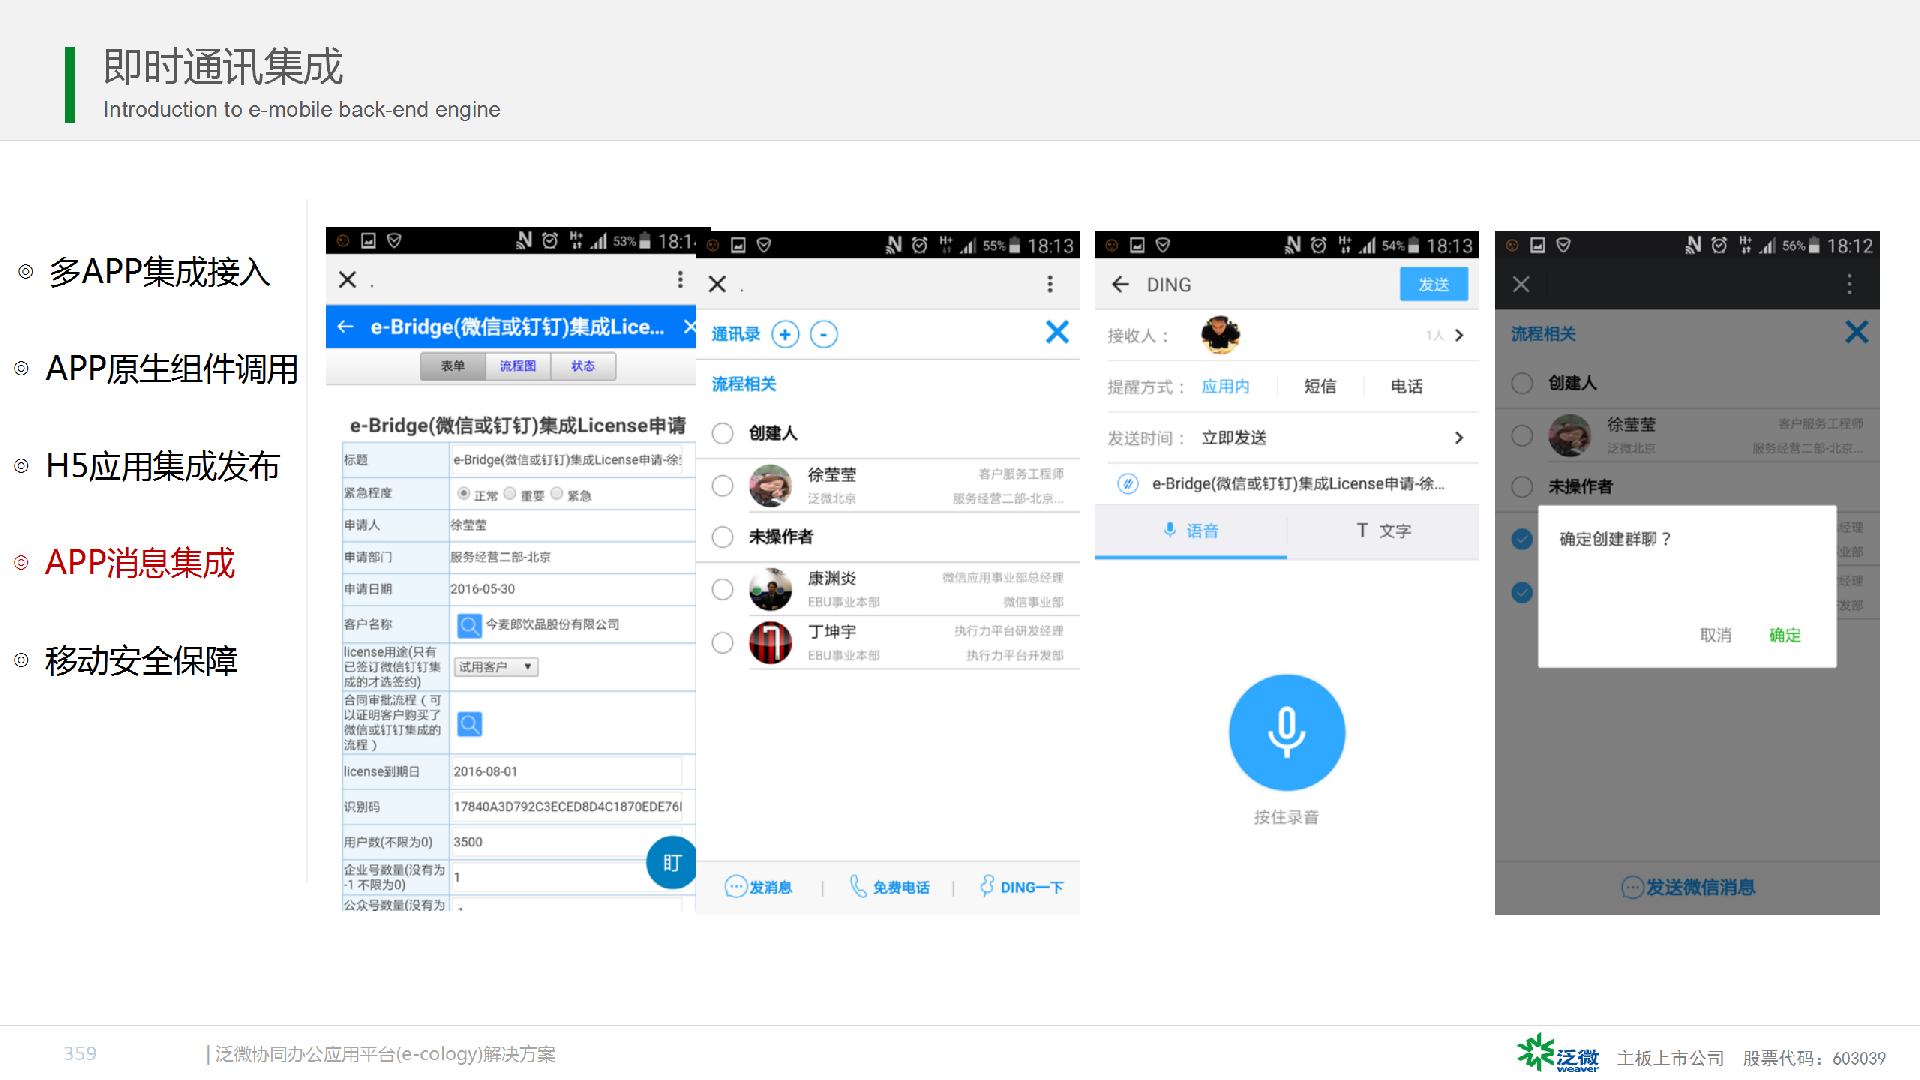Open the three-dot menu in the form screen
This screenshot has height=1080, width=1920.
point(680,280)
